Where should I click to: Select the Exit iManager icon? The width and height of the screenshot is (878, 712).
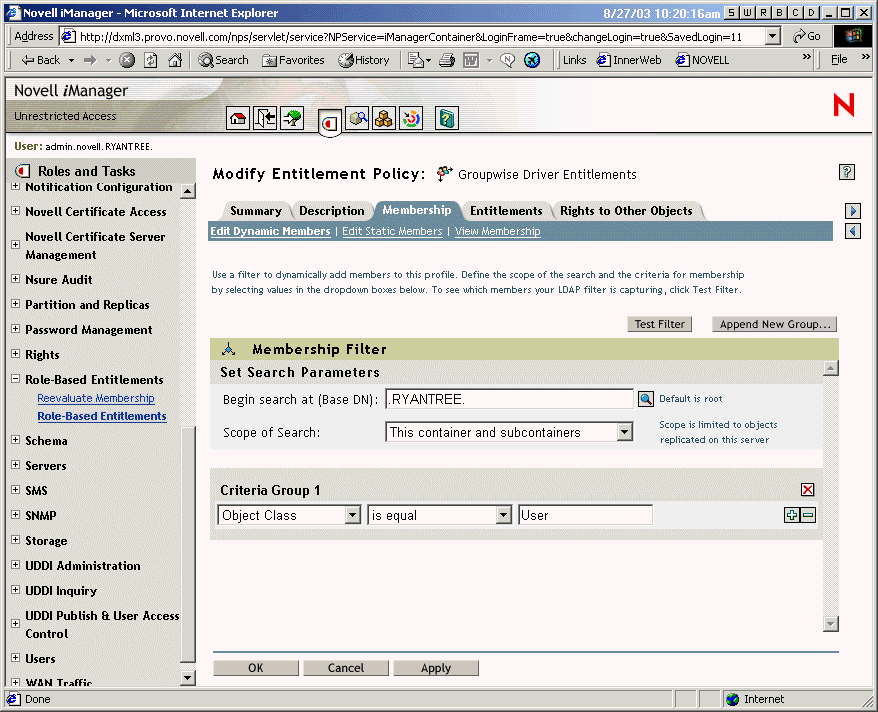(x=265, y=117)
